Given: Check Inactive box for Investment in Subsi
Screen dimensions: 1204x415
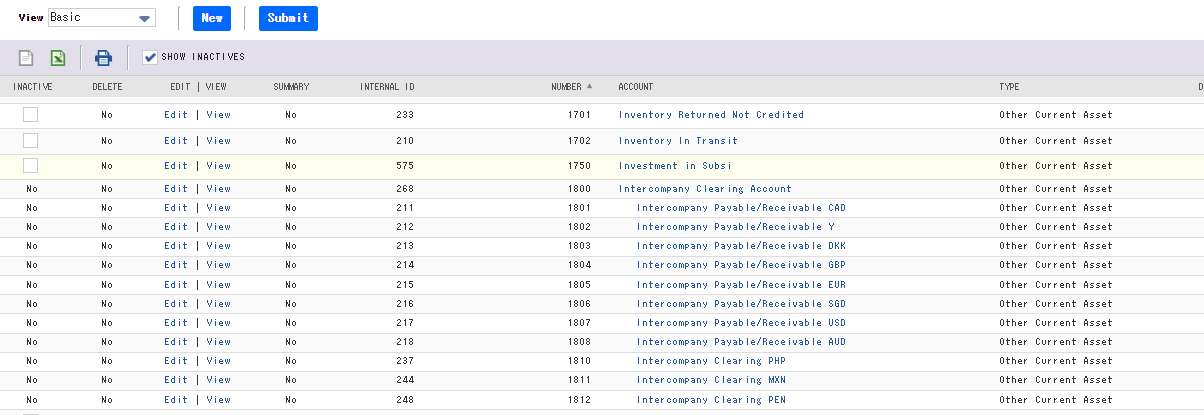Looking at the screenshot, I should click(x=30, y=166).
